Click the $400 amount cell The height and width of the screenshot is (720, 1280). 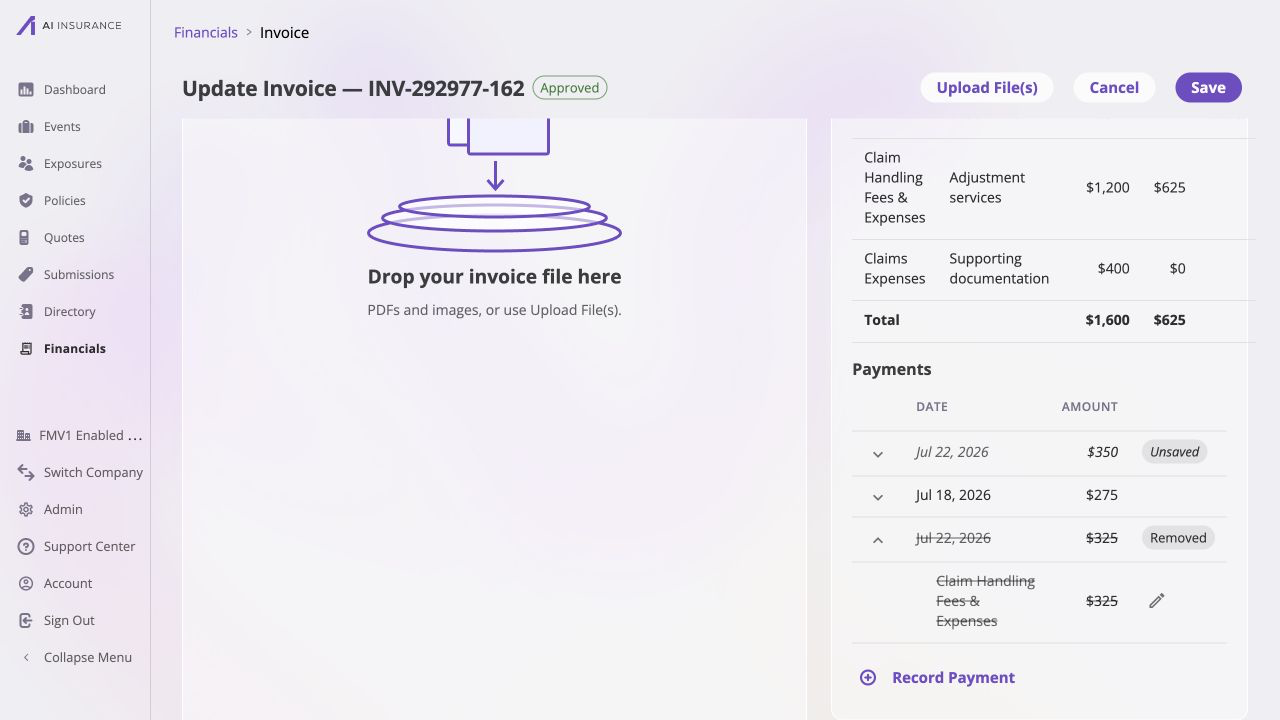point(1113,269)
